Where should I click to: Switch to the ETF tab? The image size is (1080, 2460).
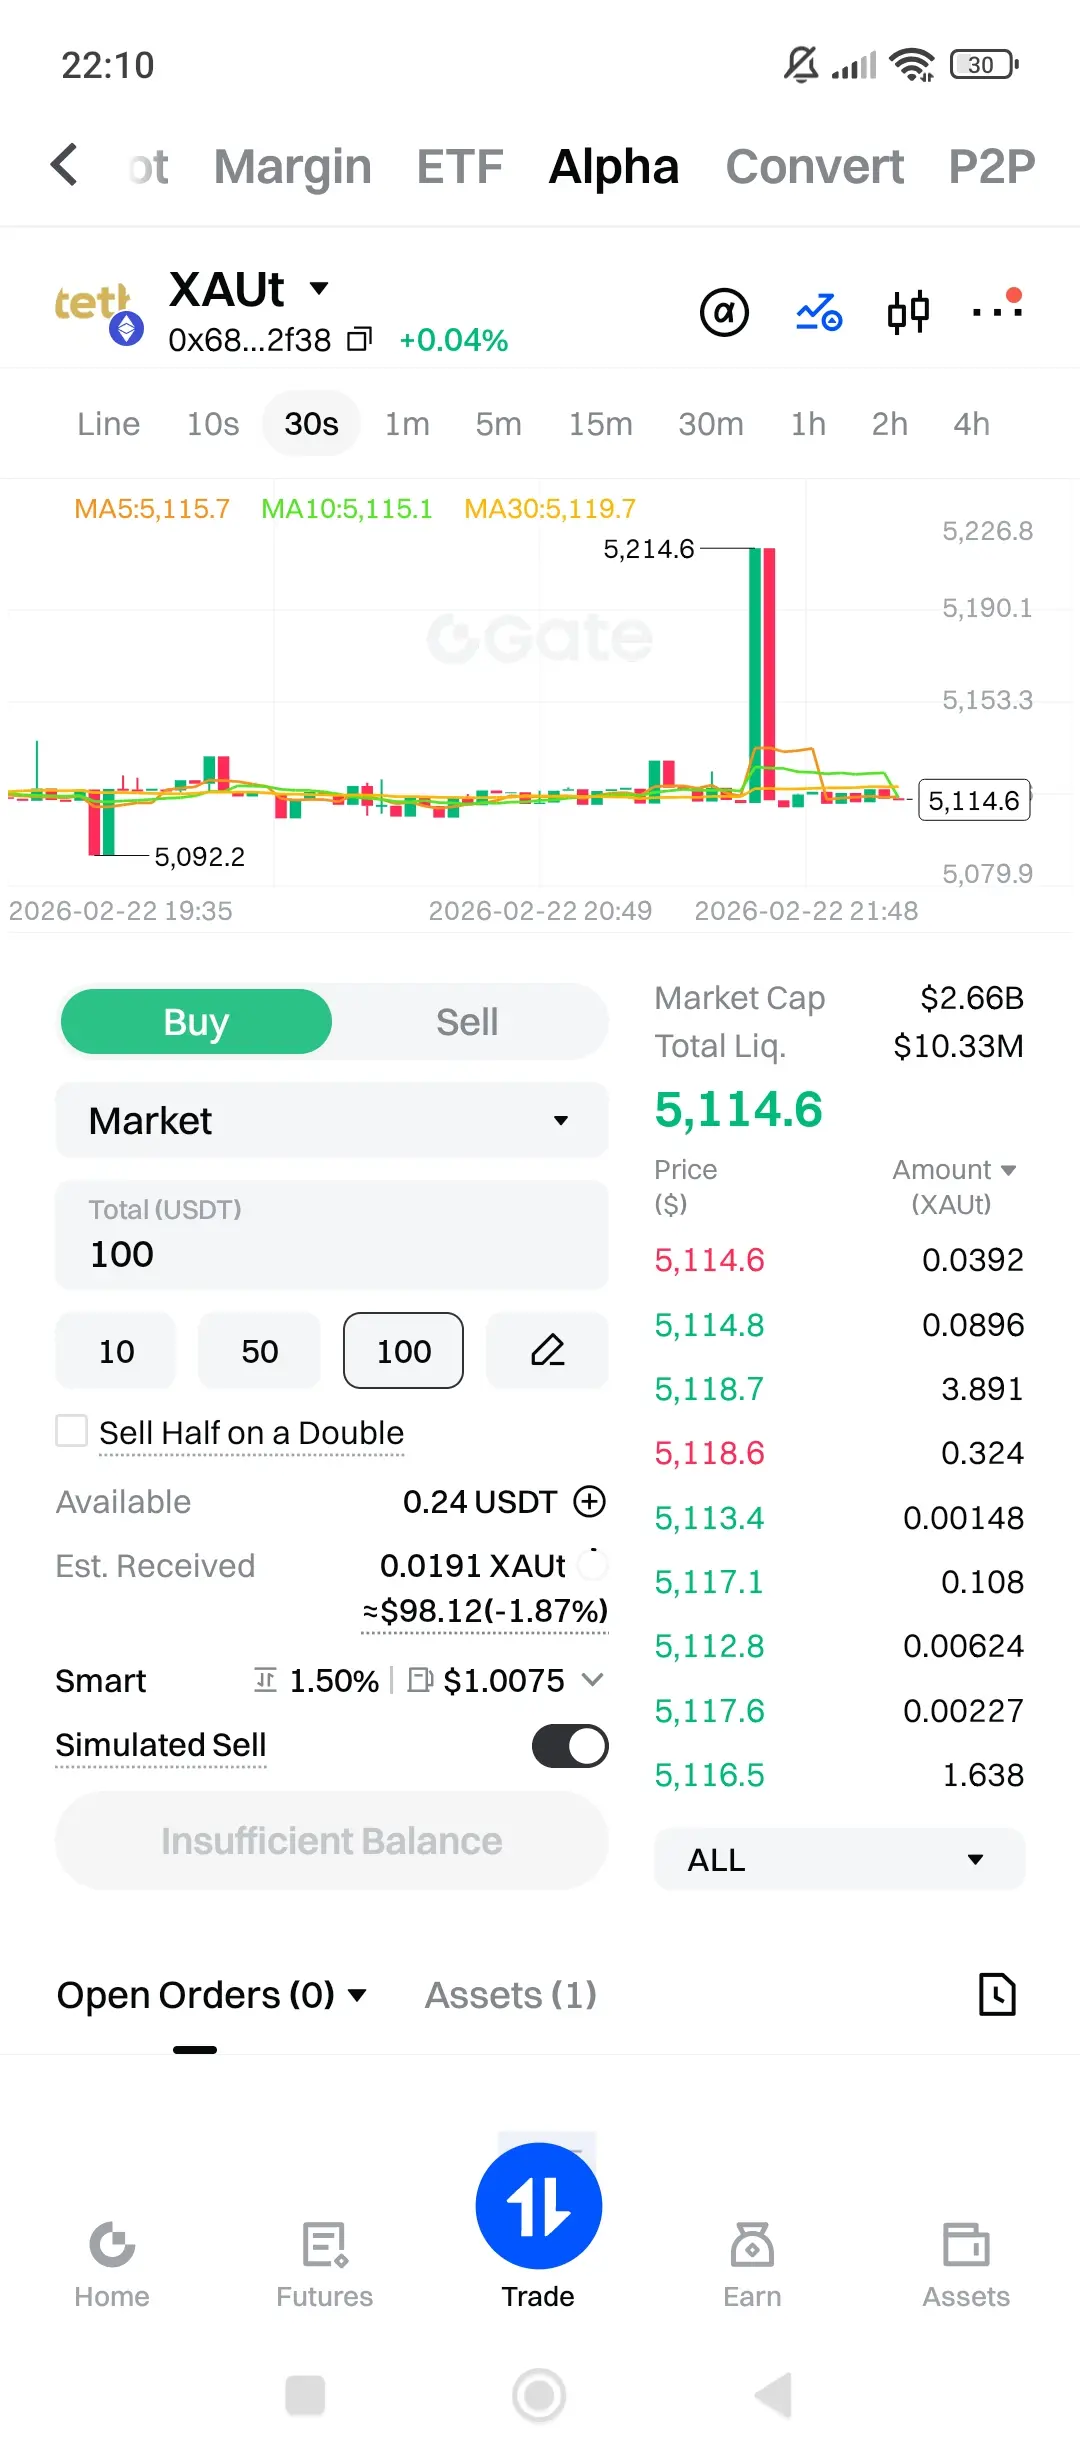[x=460, y=166]
